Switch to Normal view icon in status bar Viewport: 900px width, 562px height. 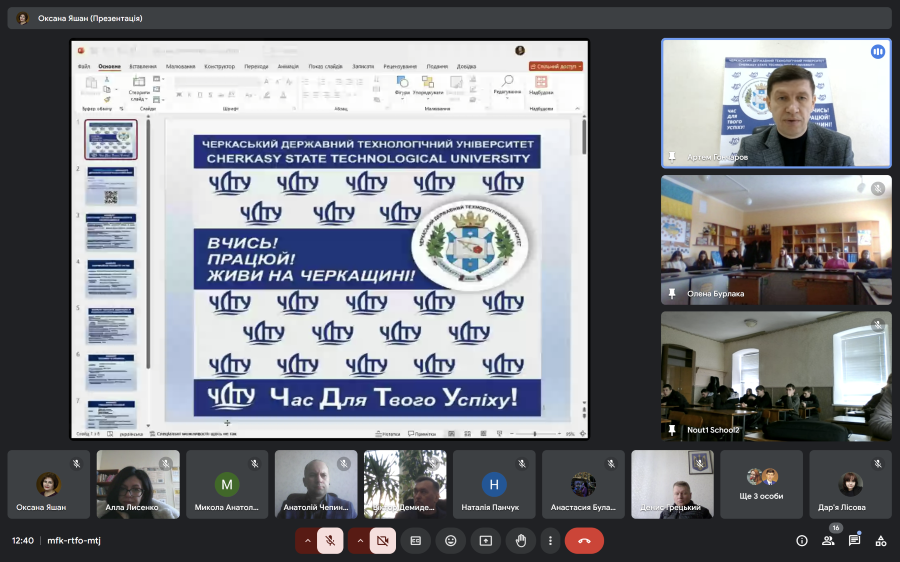point(451,434)
